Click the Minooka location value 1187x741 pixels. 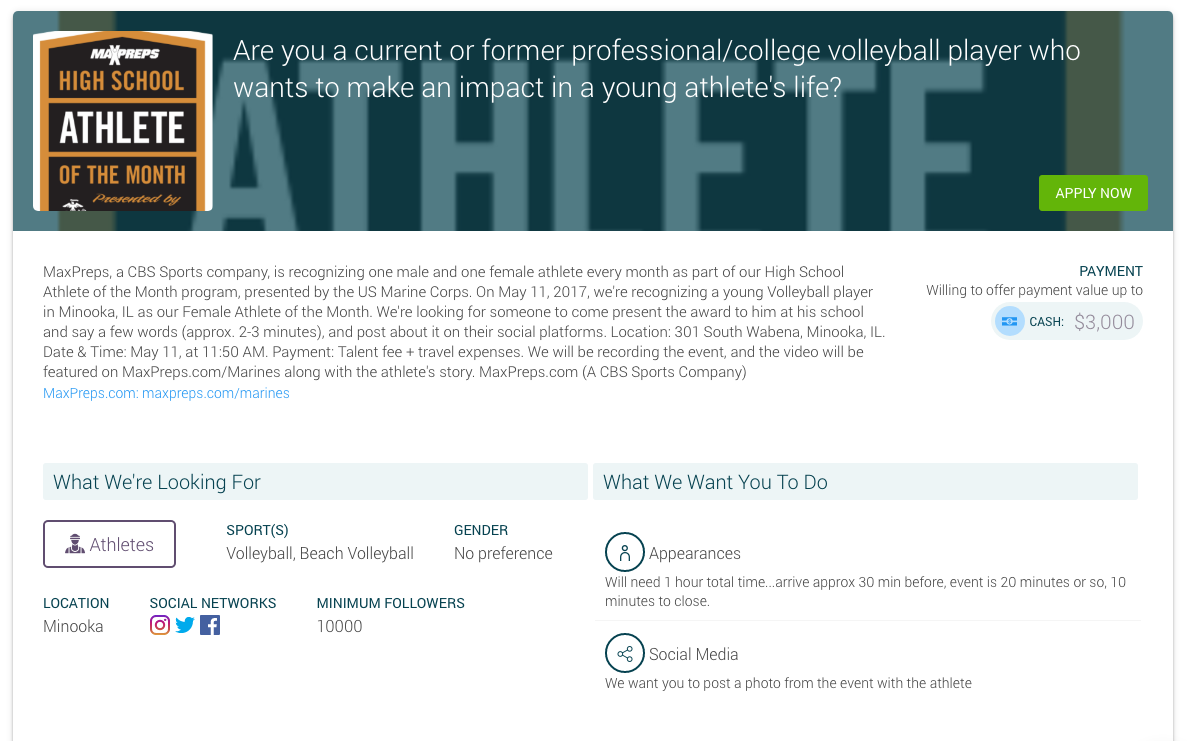73,627
